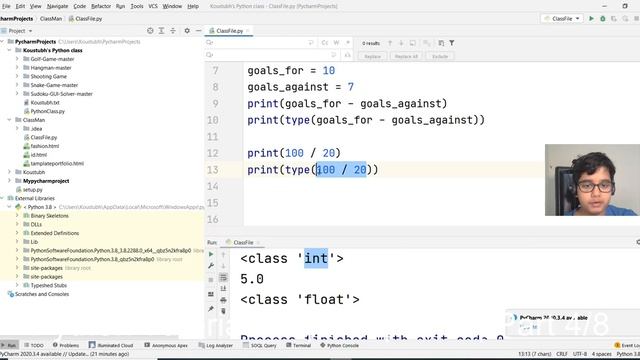Click the search text input field
Image resolution: width=640 pixels, height=360 pixels.
(x=259, y=43)
